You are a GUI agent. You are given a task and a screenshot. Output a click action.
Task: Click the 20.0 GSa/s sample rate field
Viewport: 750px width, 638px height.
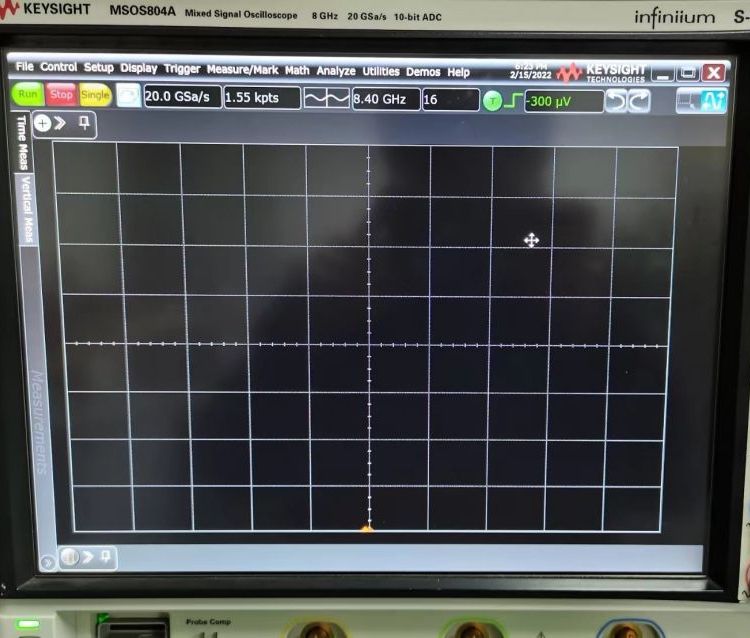coord(180,98)
